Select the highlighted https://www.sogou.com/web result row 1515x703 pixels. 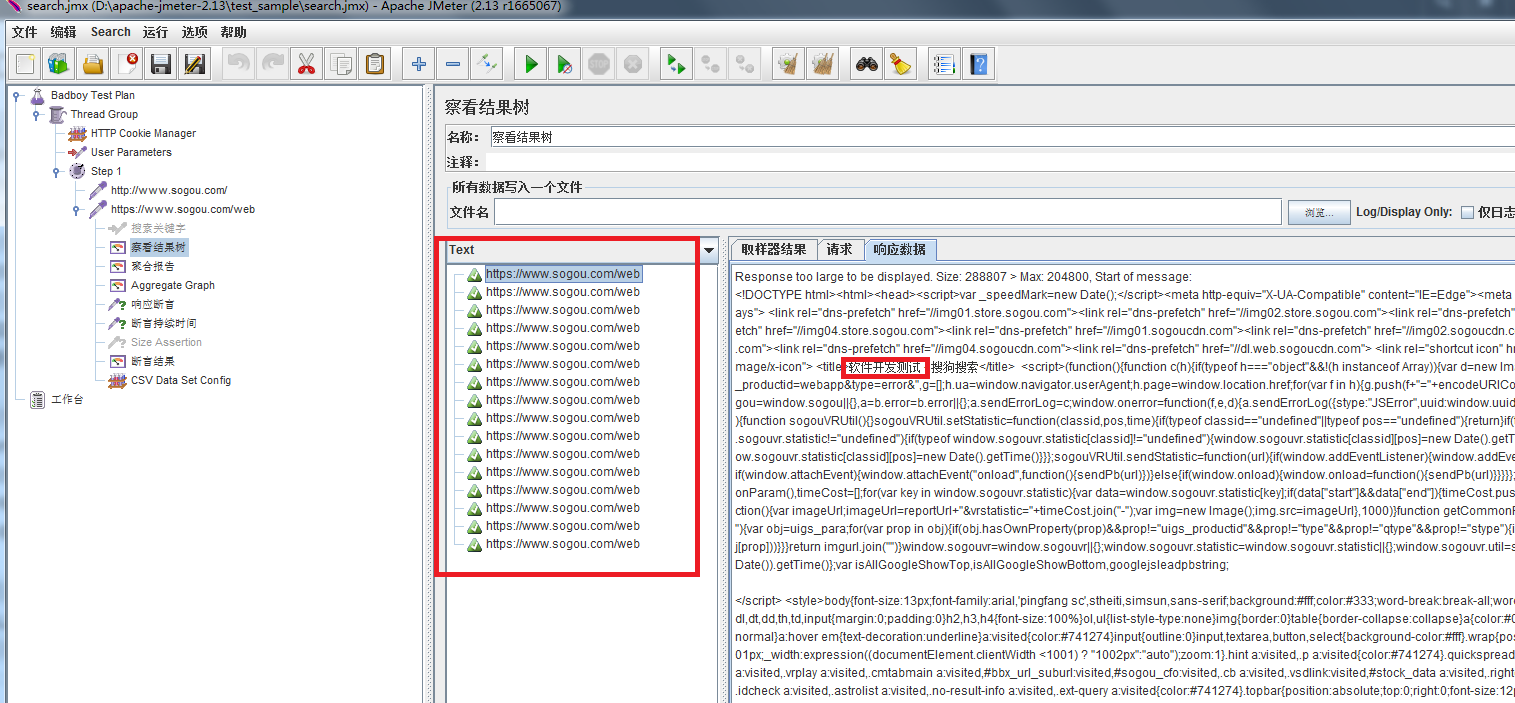click(563, 274)
